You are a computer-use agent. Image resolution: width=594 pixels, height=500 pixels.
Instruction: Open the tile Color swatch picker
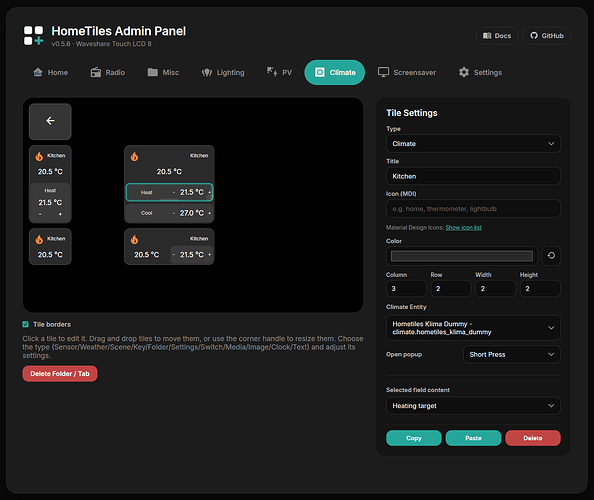click(461, 256)
